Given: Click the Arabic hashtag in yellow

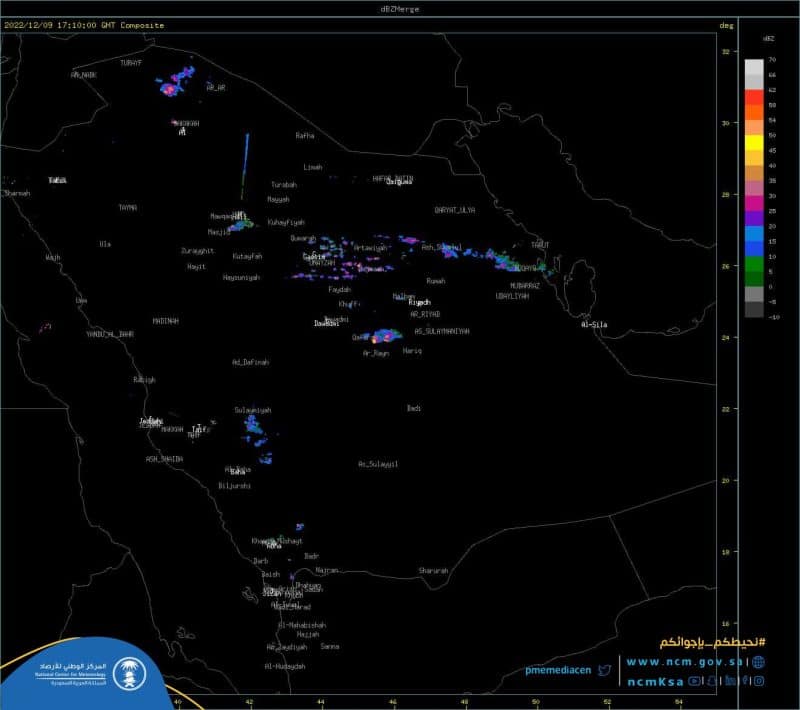Looking at the screenshot, I should 712,643.
